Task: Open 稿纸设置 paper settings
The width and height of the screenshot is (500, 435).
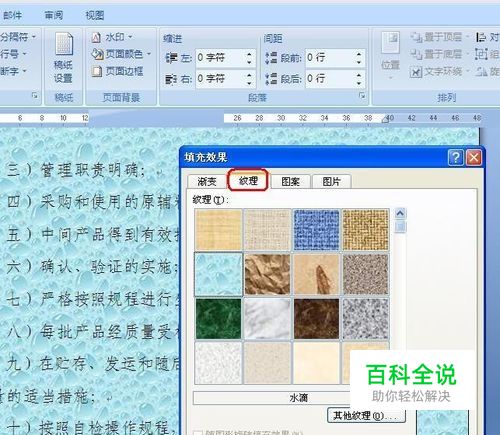Action: point(63,58)
